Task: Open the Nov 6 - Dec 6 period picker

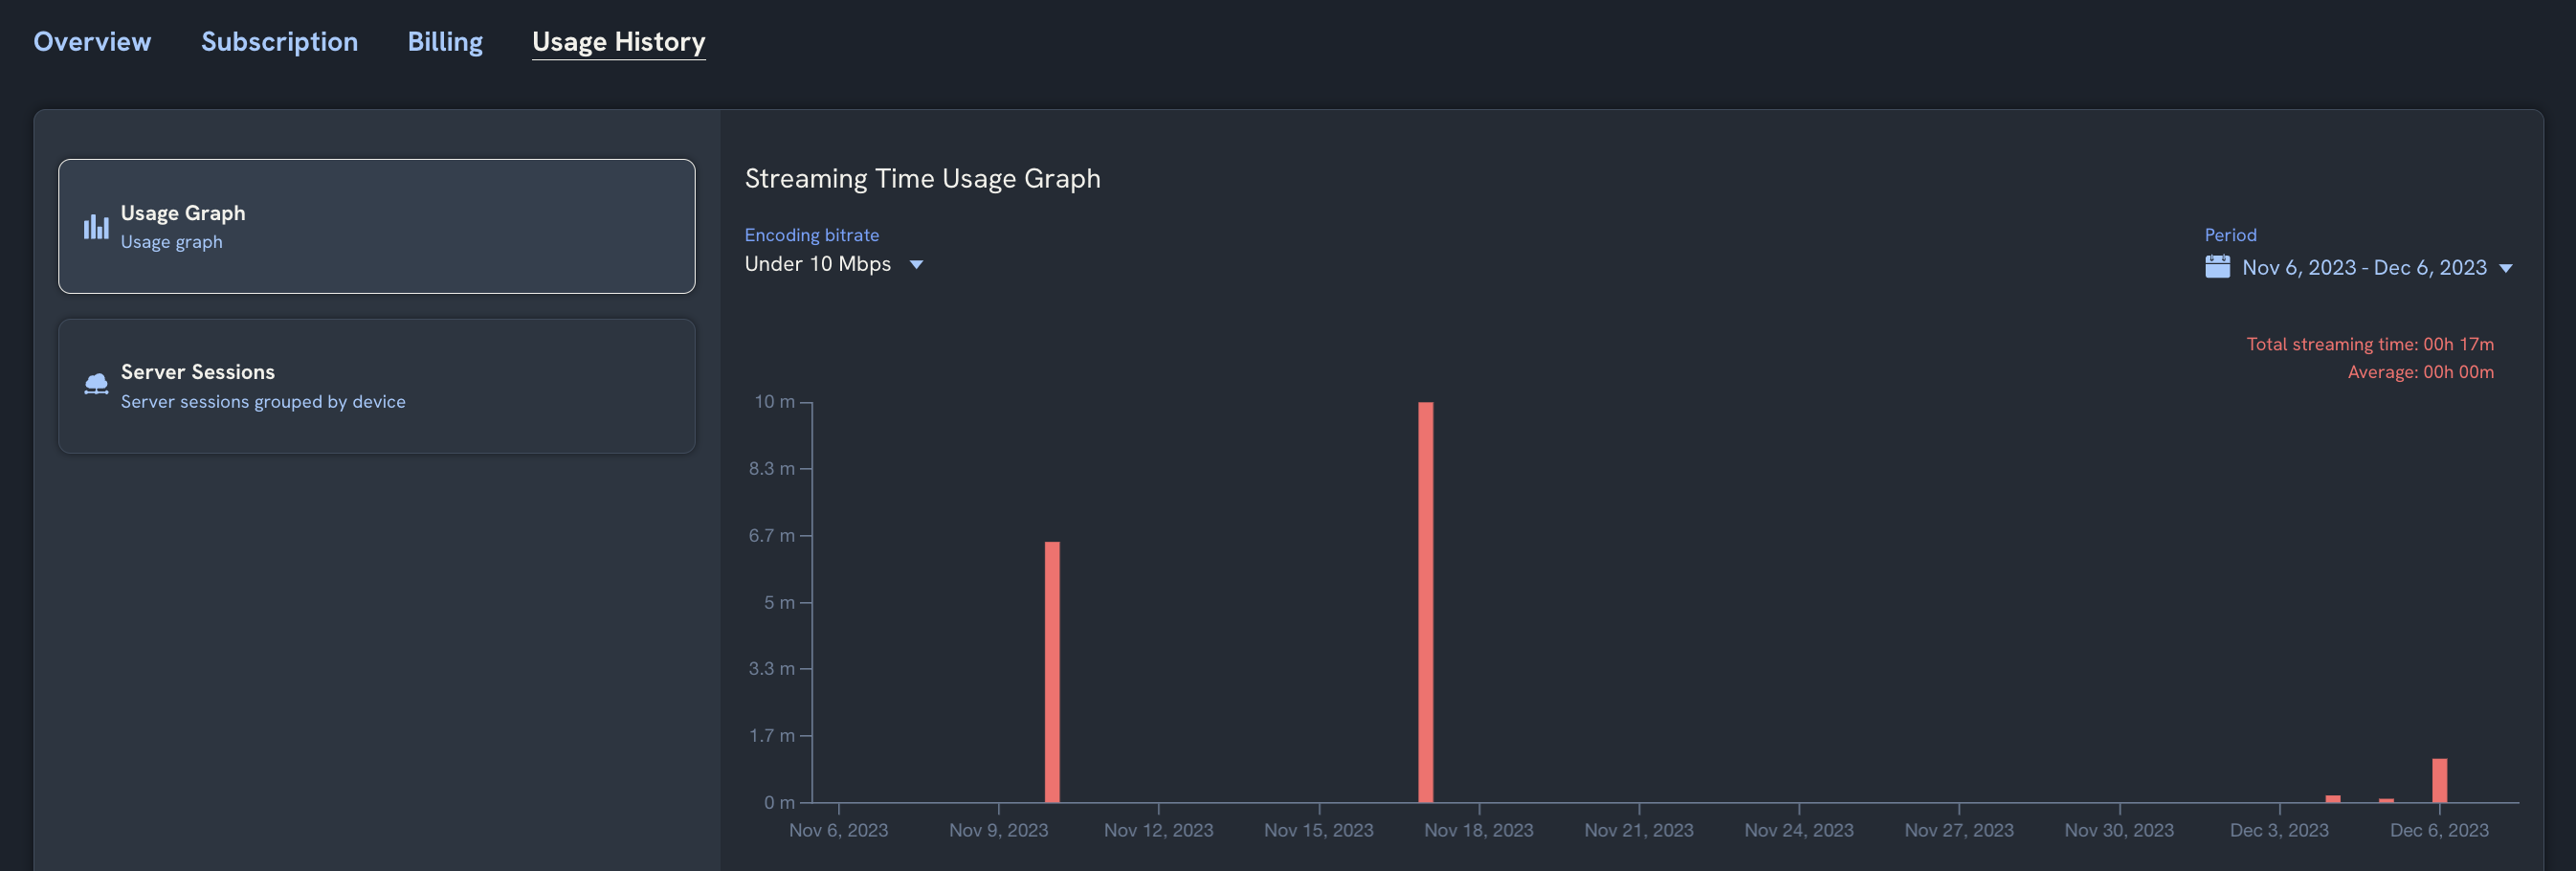Action: click(2360, 267)
